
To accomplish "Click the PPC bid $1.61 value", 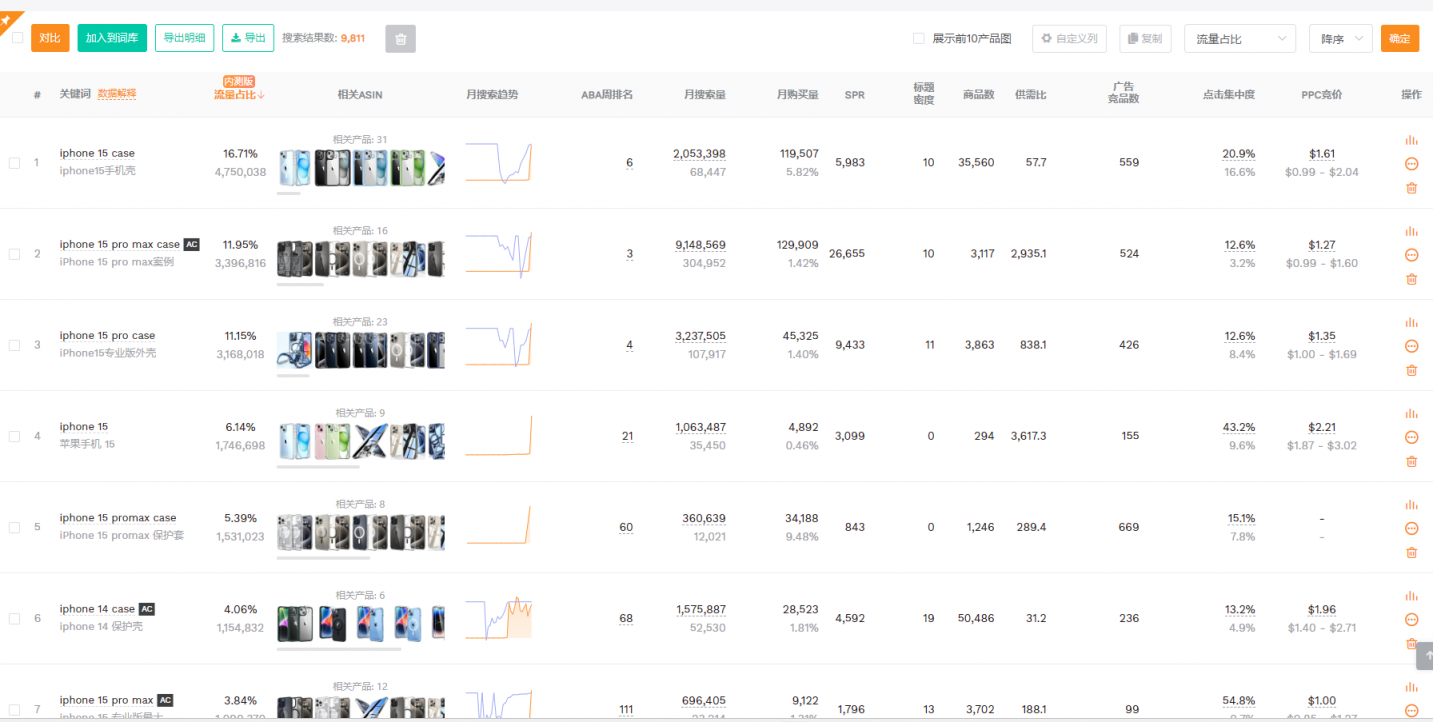I will pos(1322,154).
